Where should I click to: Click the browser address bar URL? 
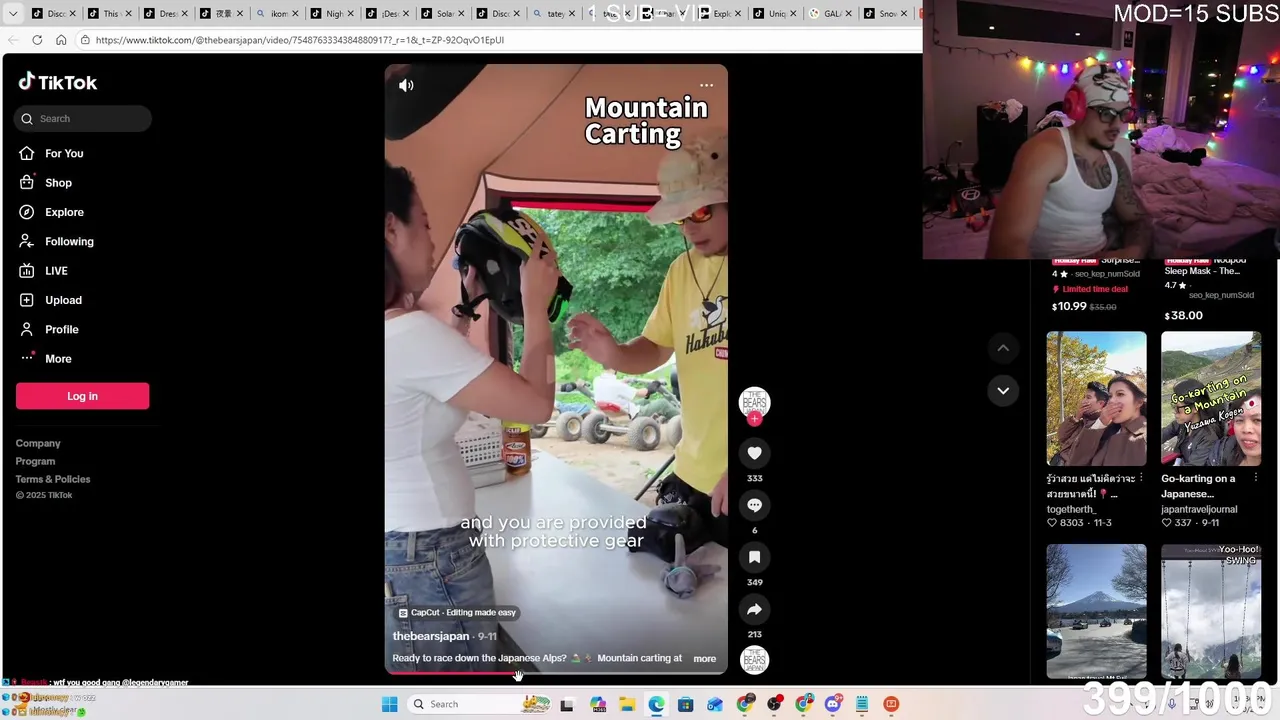point(300,40)
